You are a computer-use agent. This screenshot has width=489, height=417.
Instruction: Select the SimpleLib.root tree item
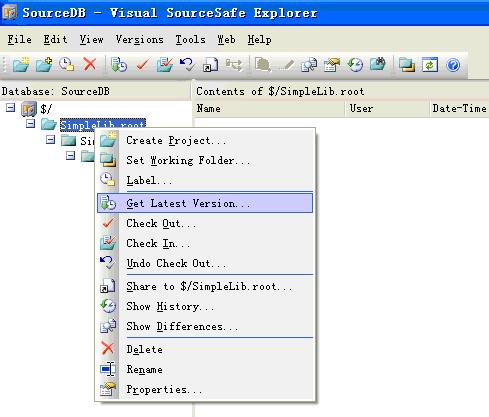[x=103, y=124]
